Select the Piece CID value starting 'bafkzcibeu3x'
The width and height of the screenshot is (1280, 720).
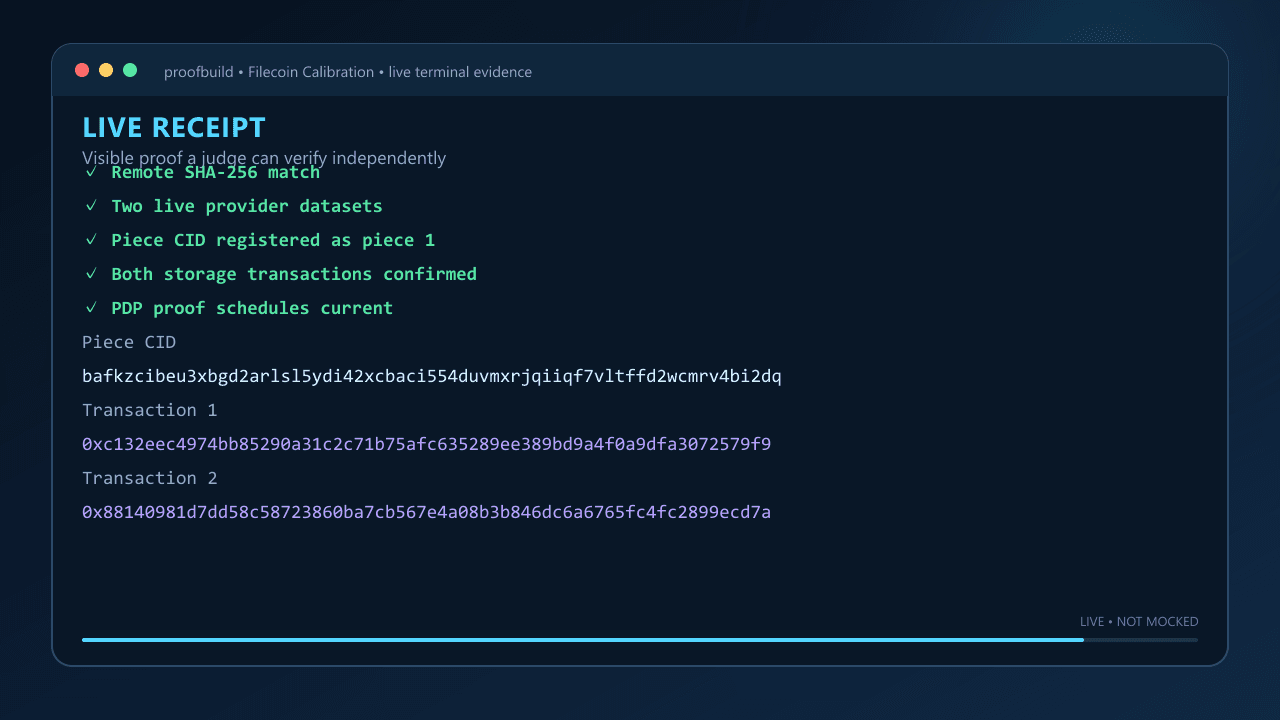432,376
